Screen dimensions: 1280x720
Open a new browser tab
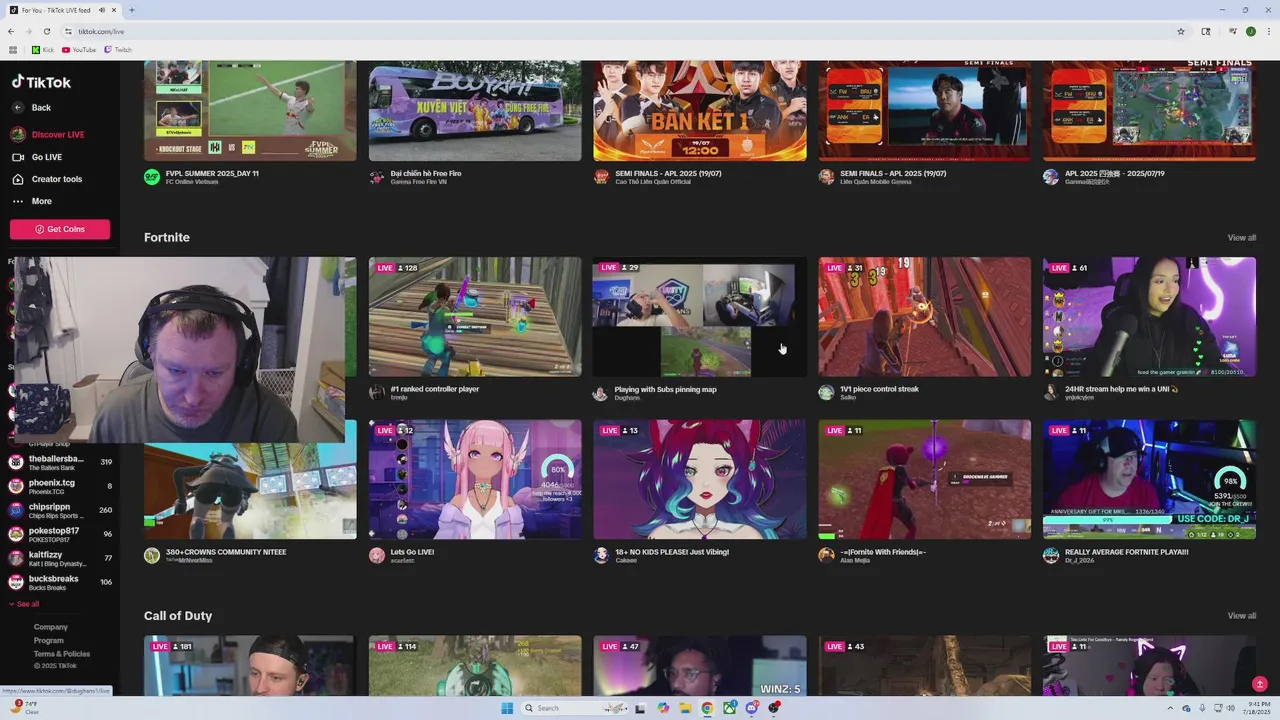(132, 10)
